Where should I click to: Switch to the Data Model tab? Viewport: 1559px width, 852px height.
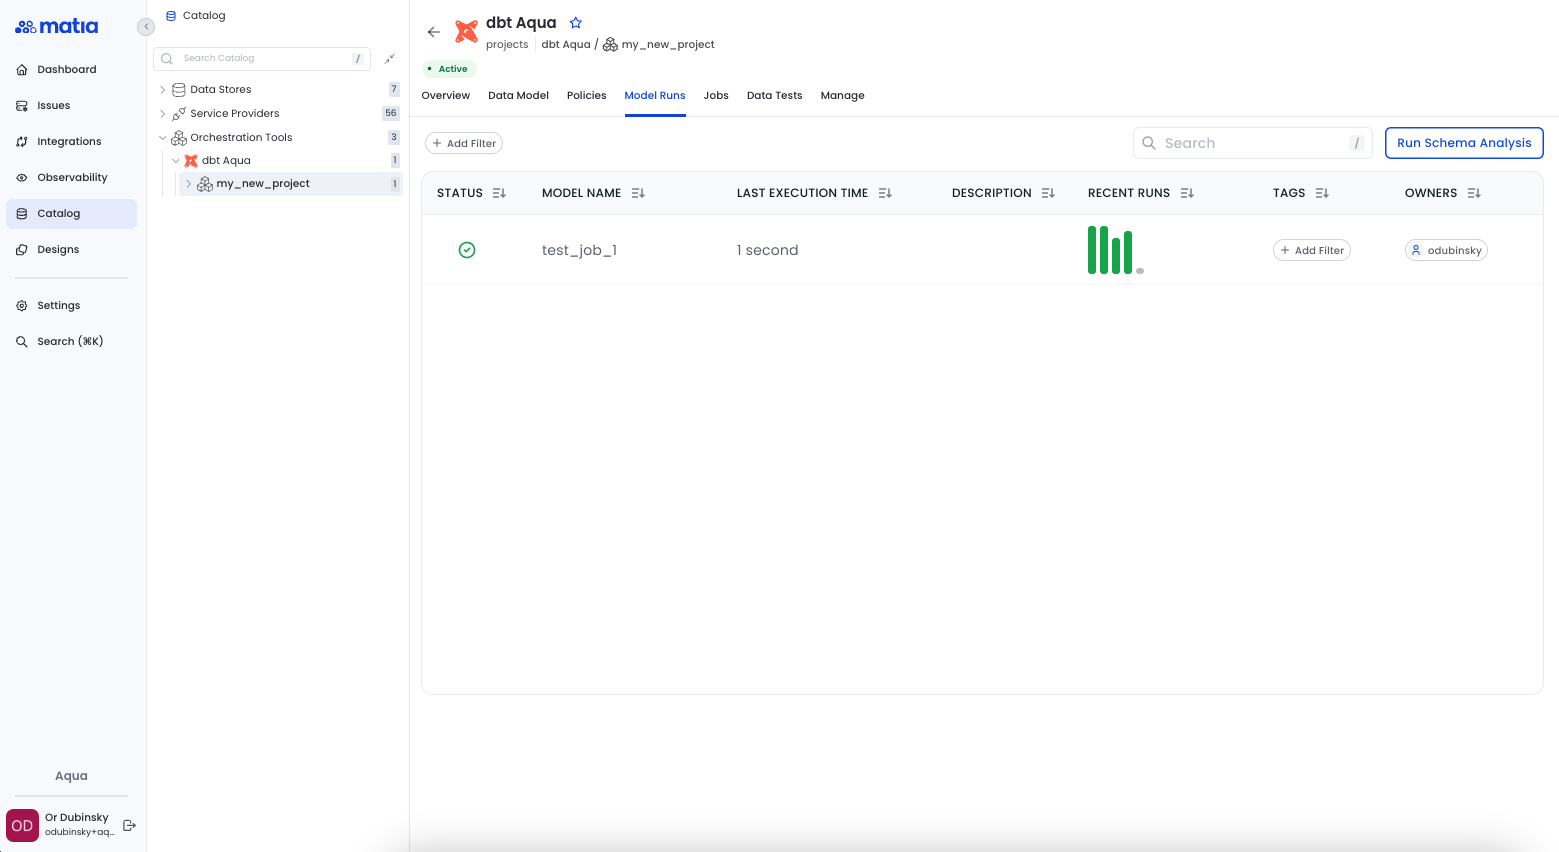pyautogui.click(x=518, y=95)
